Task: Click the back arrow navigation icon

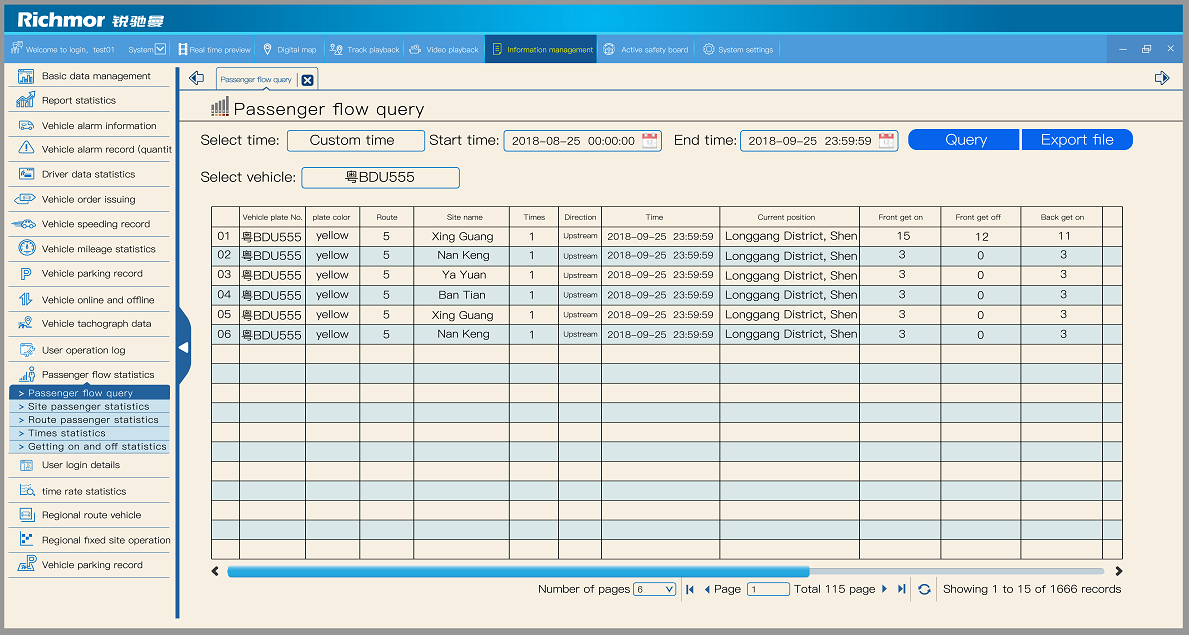Action: 197,78
